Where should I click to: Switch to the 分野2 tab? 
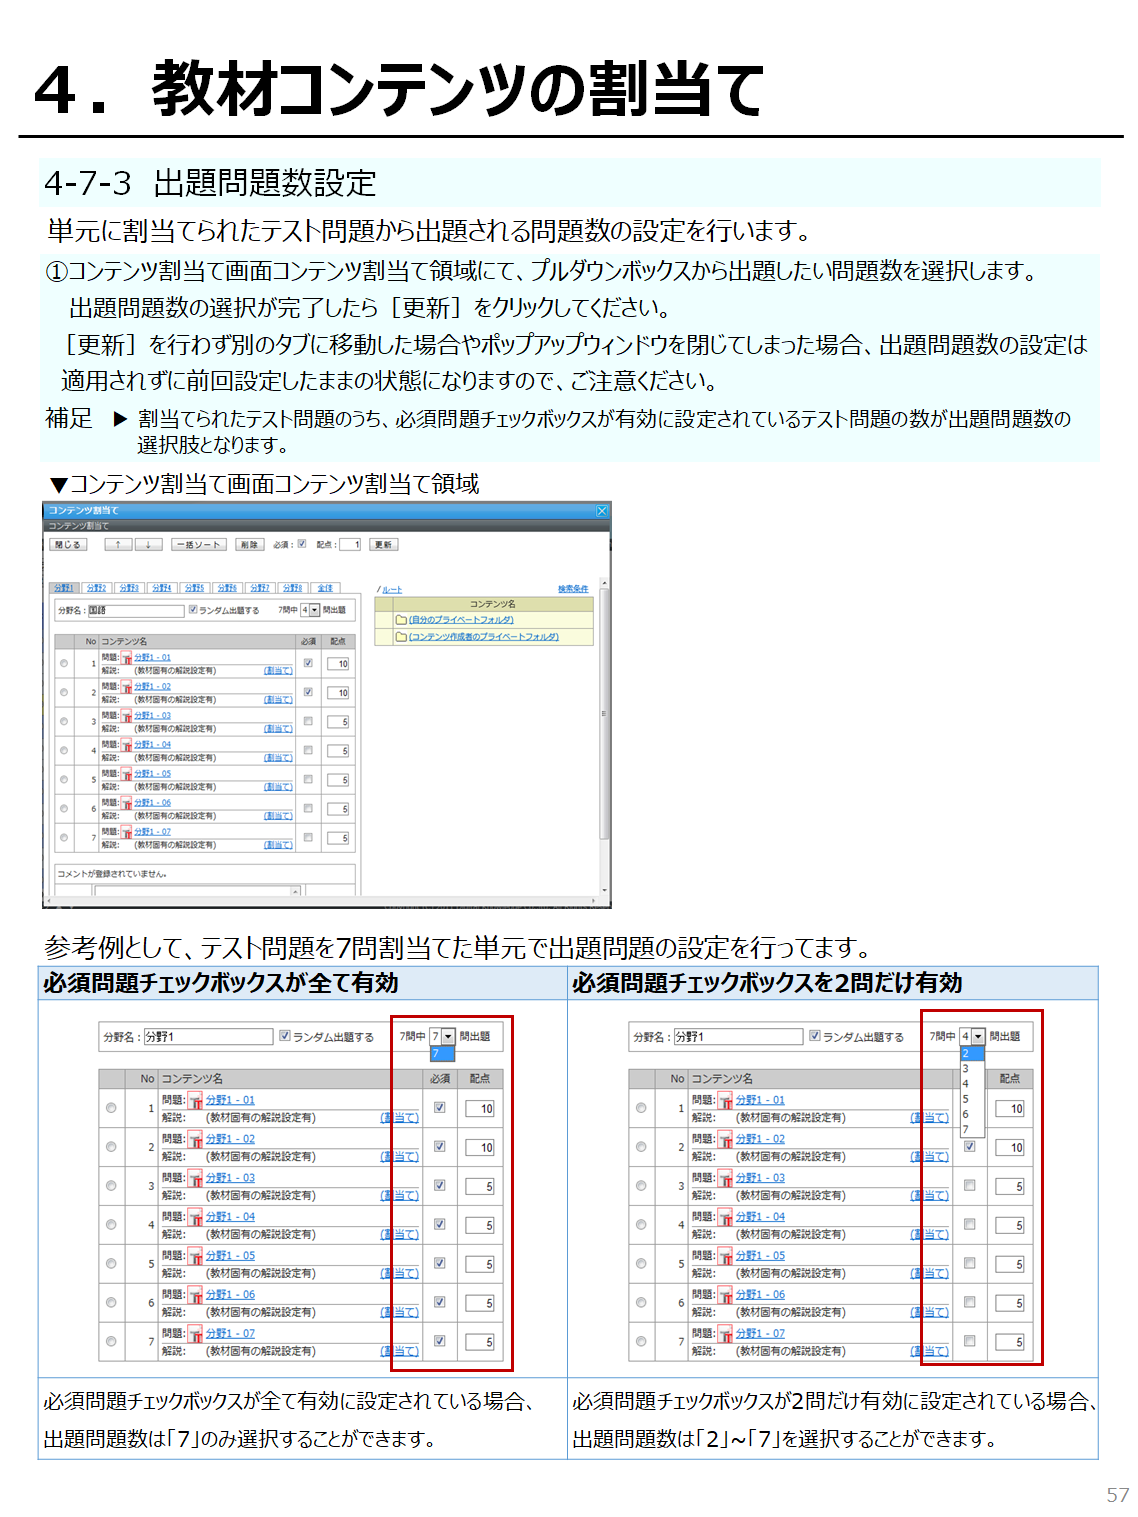coord(96,588)
